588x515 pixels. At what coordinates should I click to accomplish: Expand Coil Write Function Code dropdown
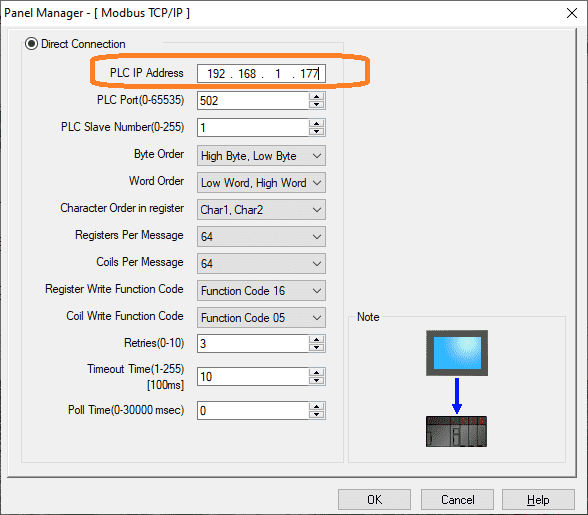point(261,318)
